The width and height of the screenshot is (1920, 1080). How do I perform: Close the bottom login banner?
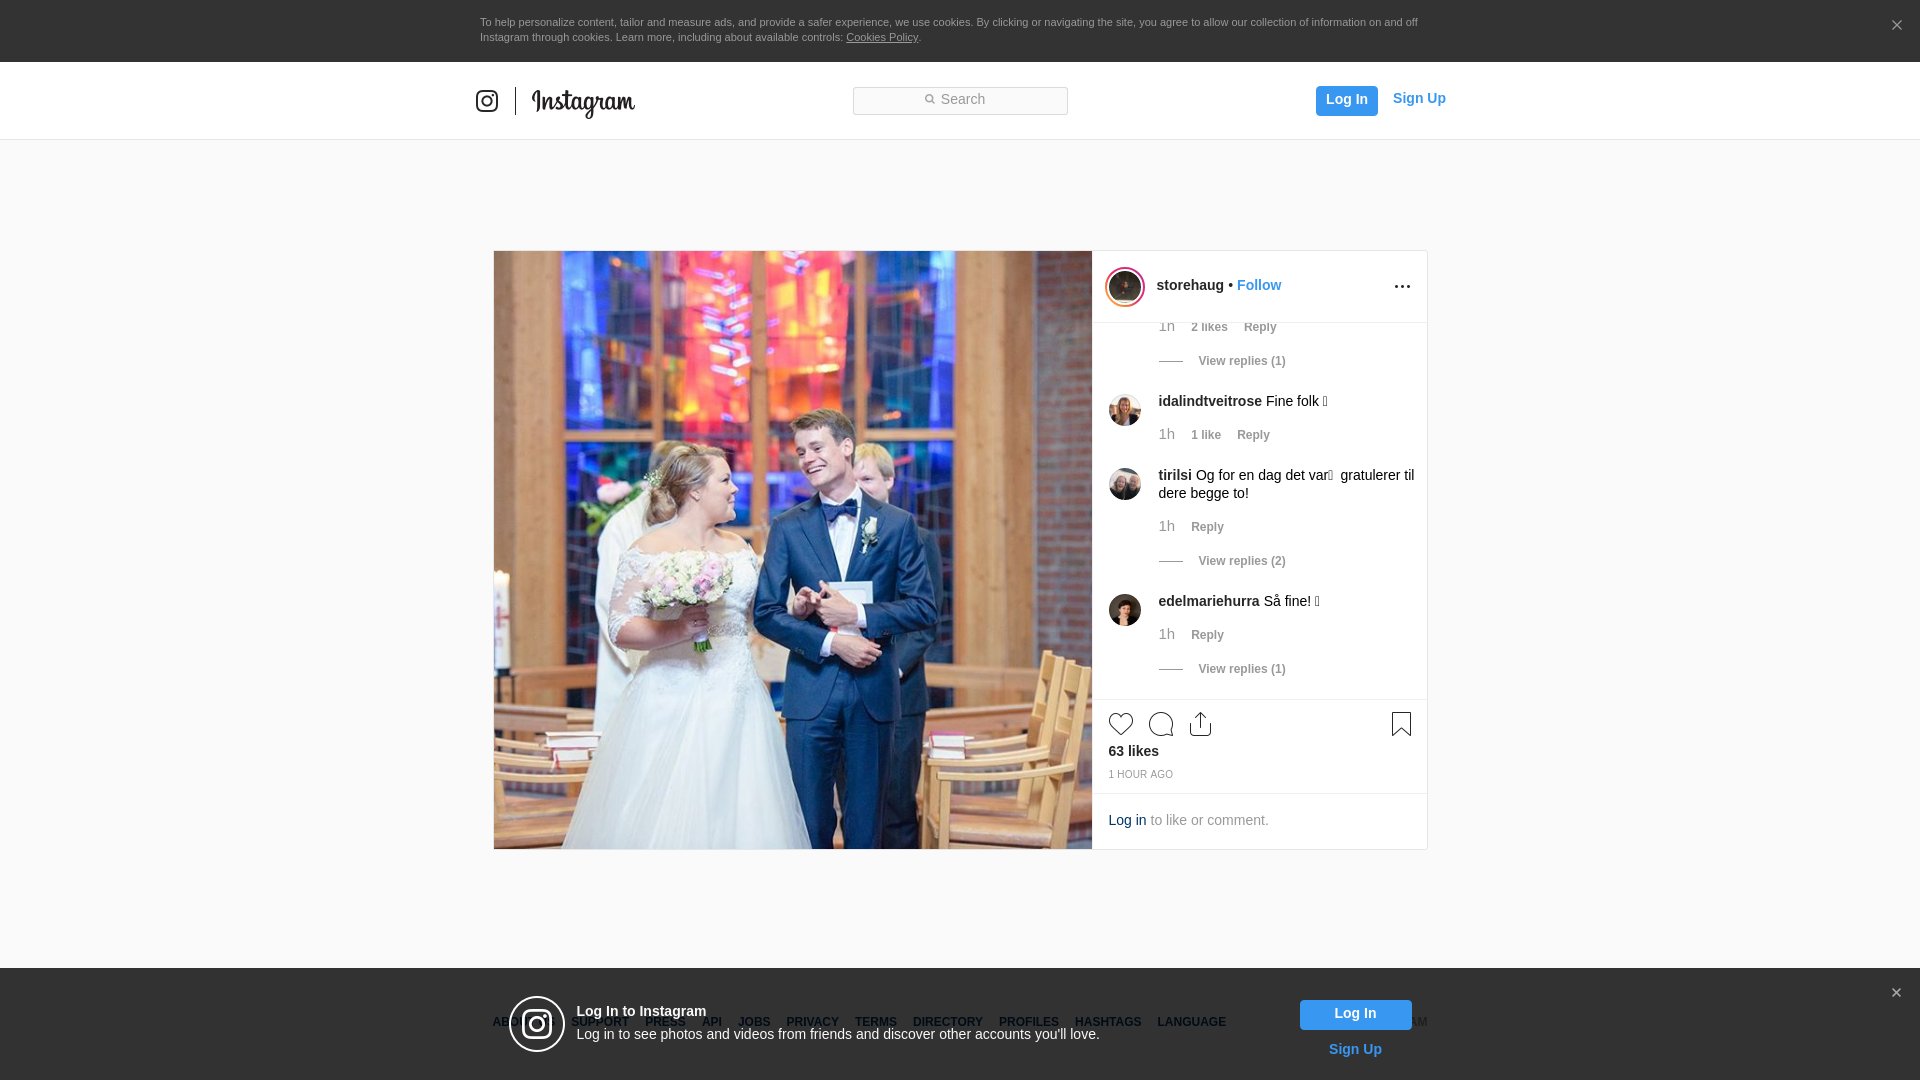tap(1896, 993)
